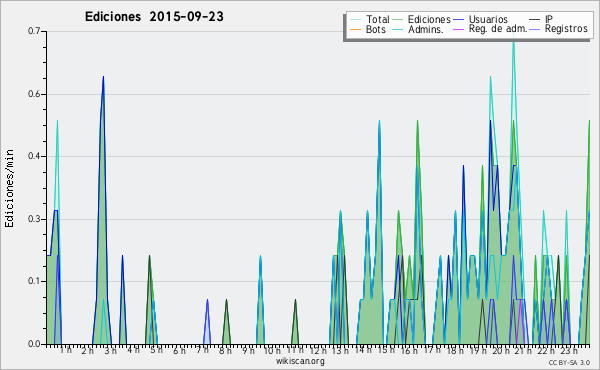Click the 20 h x-axis label
This screenshot has width=600, height=370.
click(501, 350)
